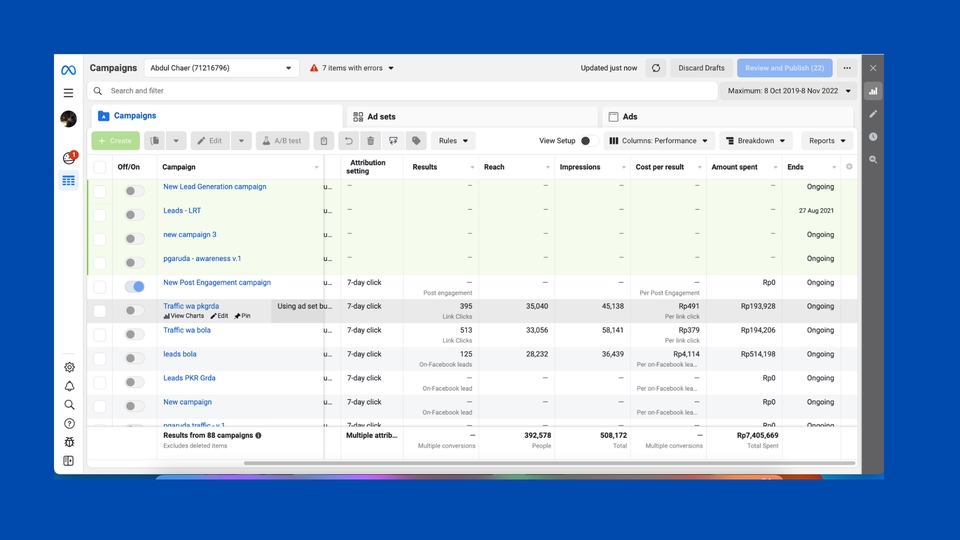
Task: Open the Reports dropdown
Action: pyautogui.click(x=827, y=141)
